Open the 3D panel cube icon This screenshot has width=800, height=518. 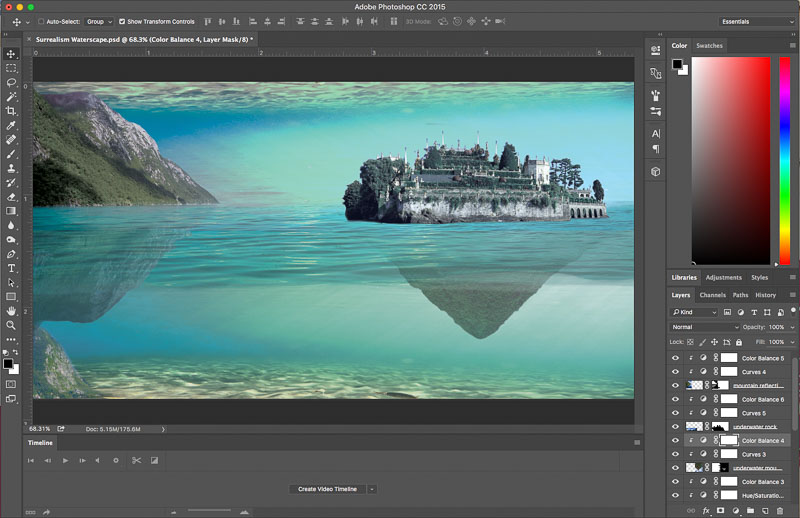[656, 171]
